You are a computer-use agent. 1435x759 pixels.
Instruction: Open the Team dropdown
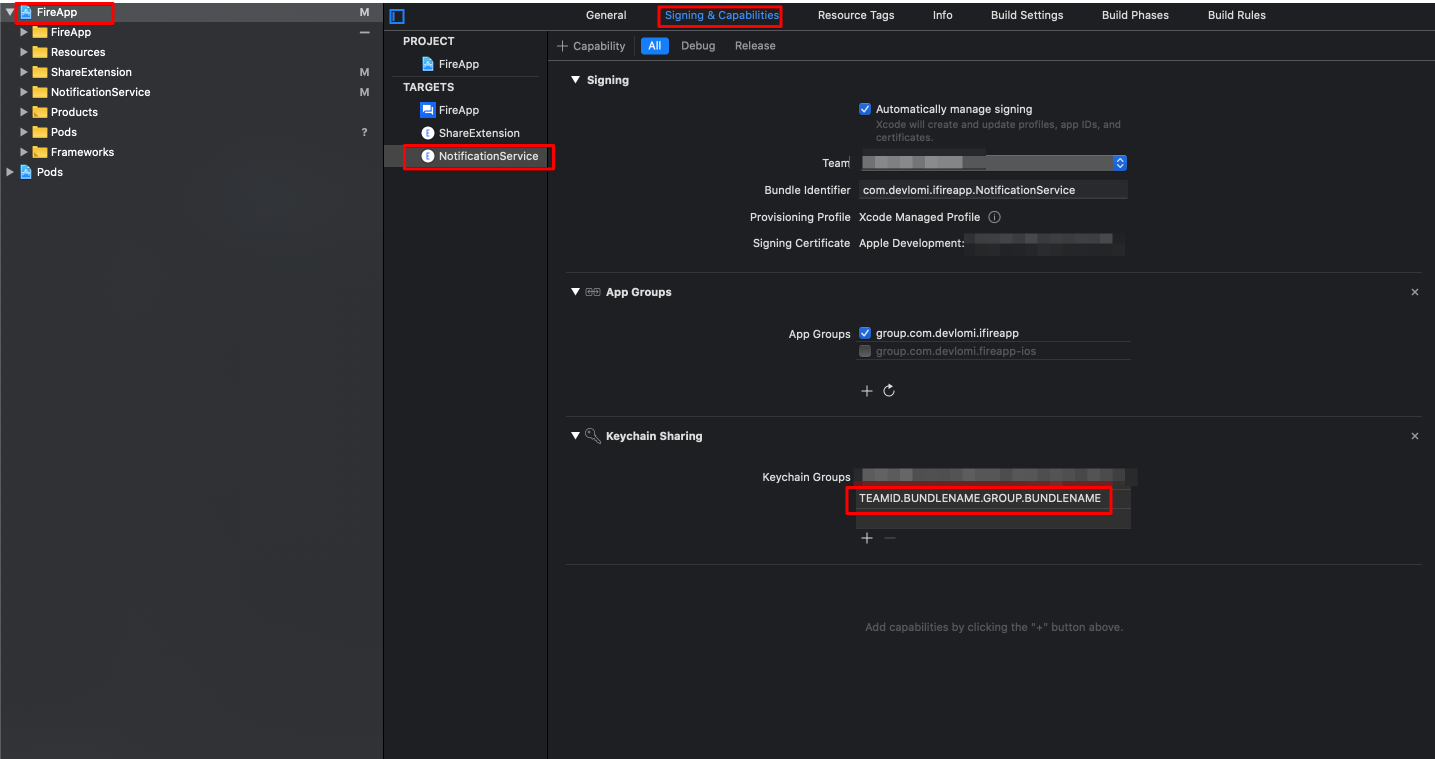pos(1120,163)
